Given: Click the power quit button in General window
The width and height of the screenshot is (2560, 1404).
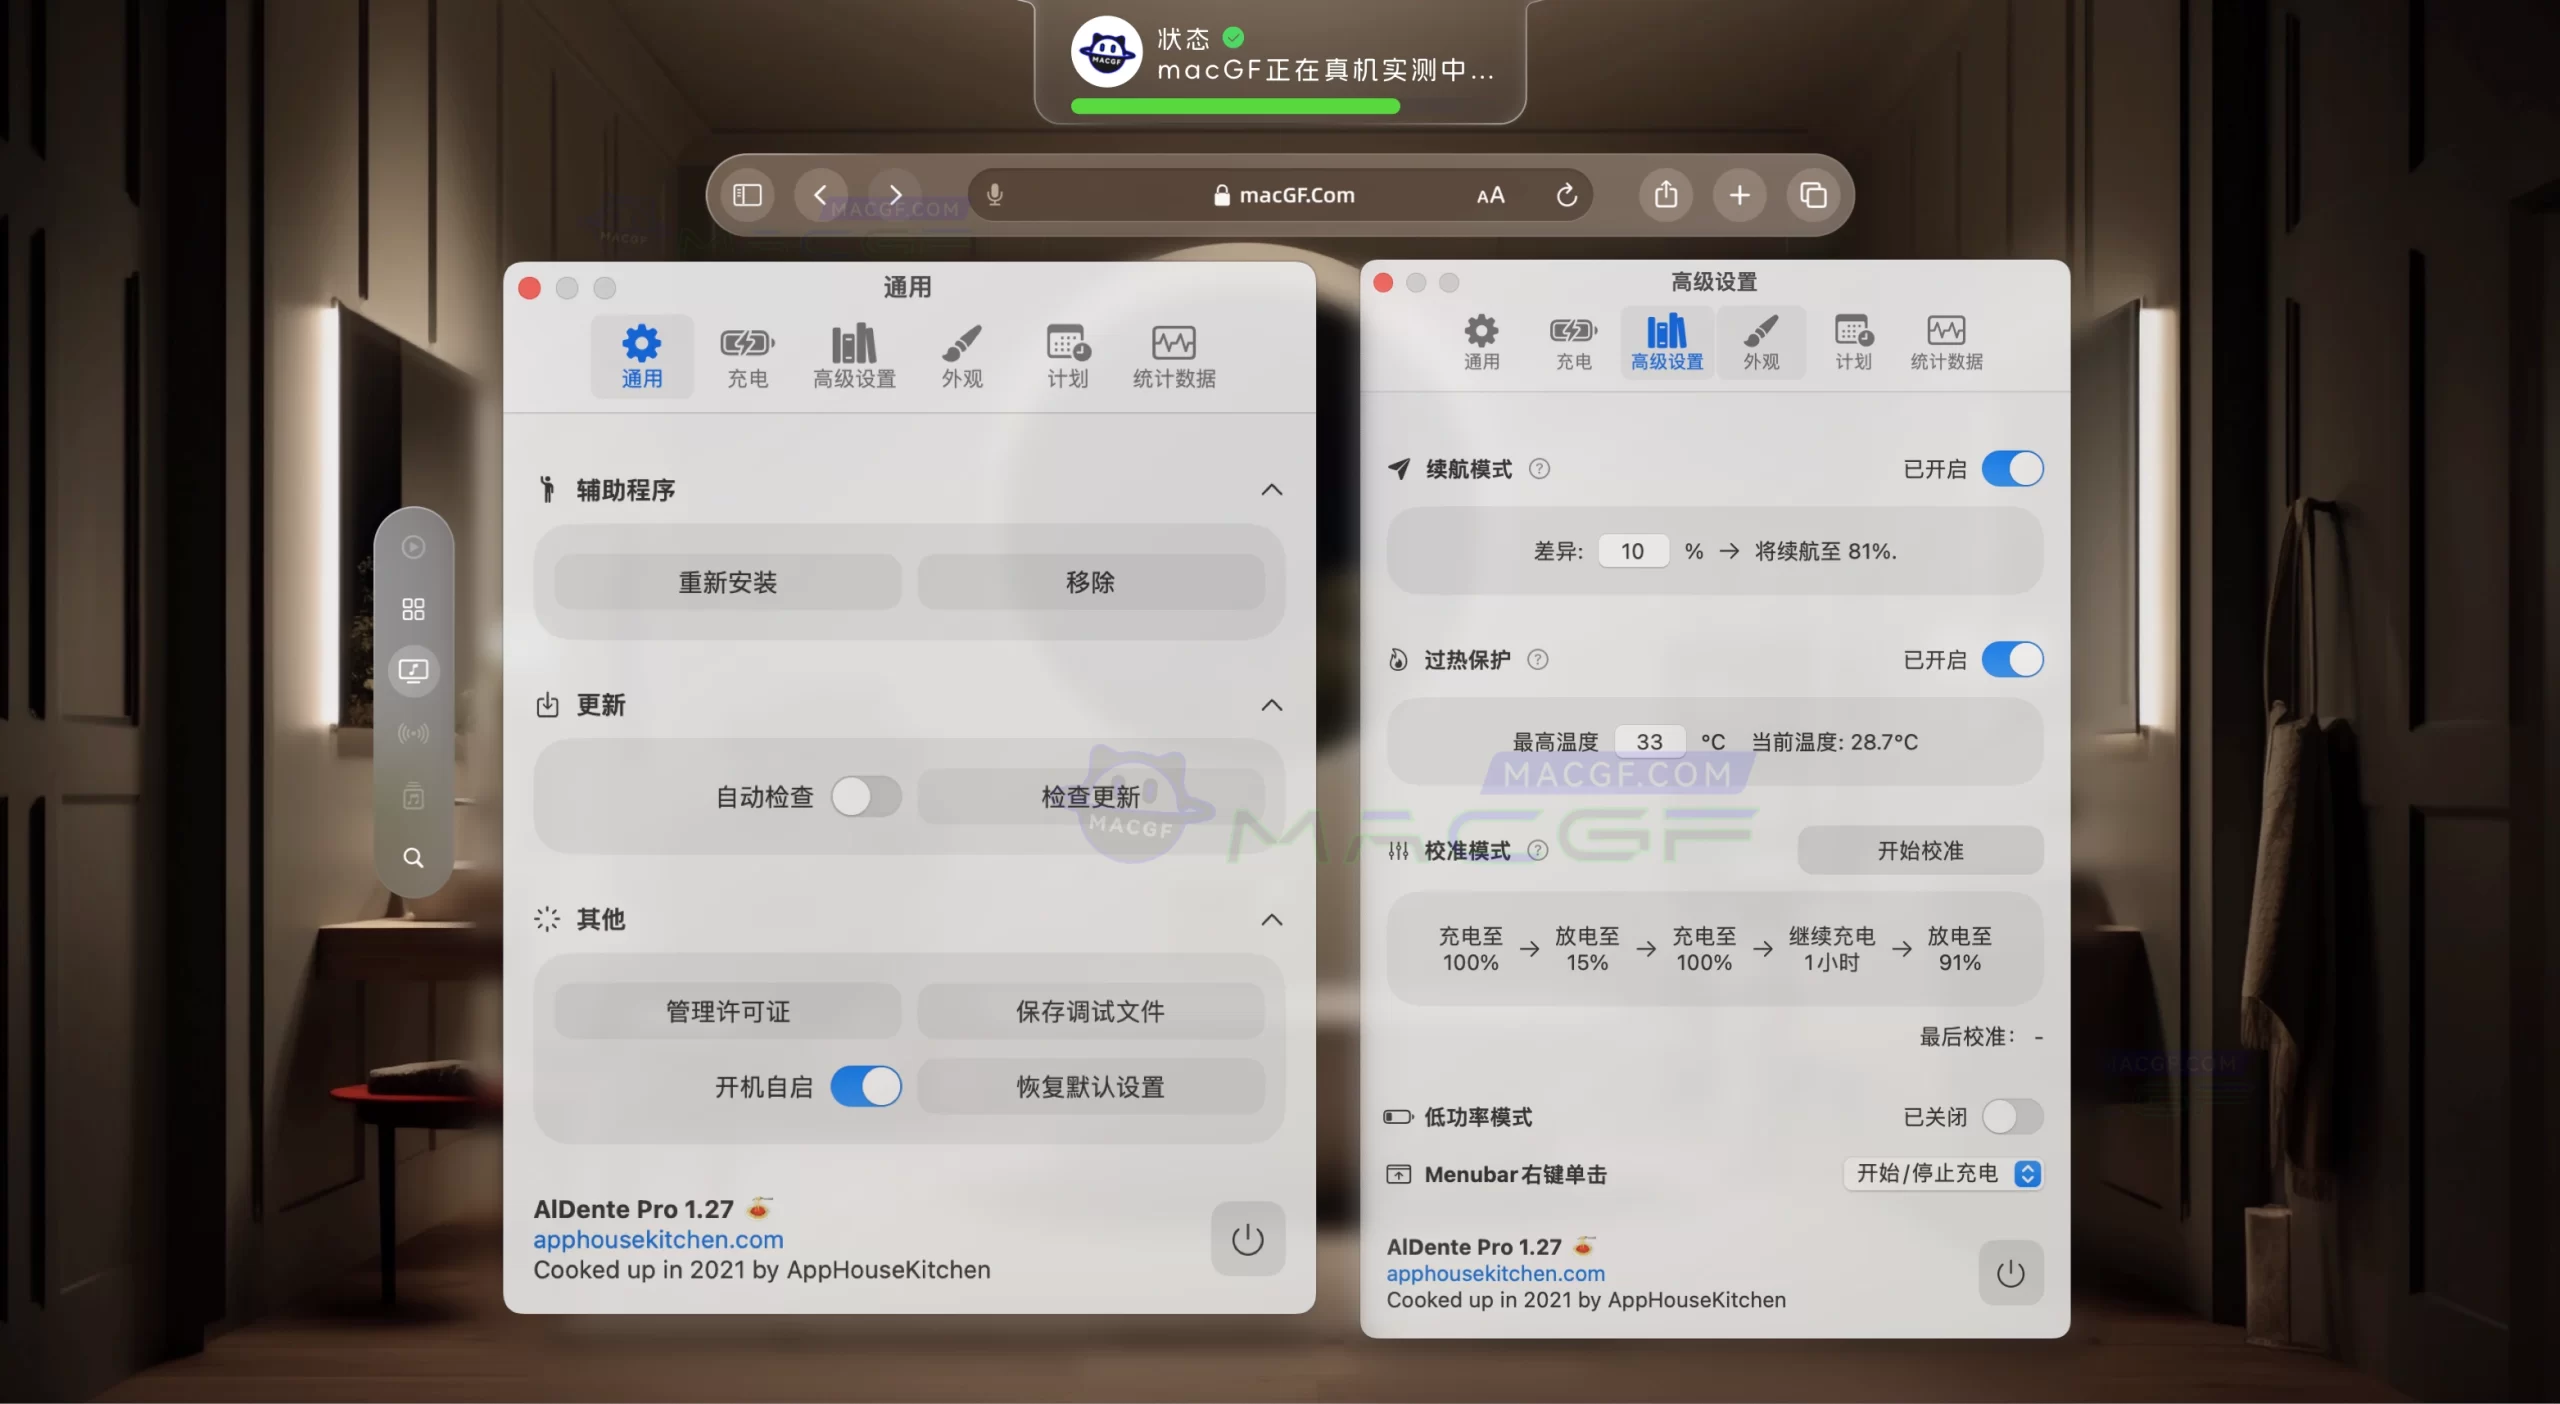Looking at the screenshot, I should [1247, 1239].
